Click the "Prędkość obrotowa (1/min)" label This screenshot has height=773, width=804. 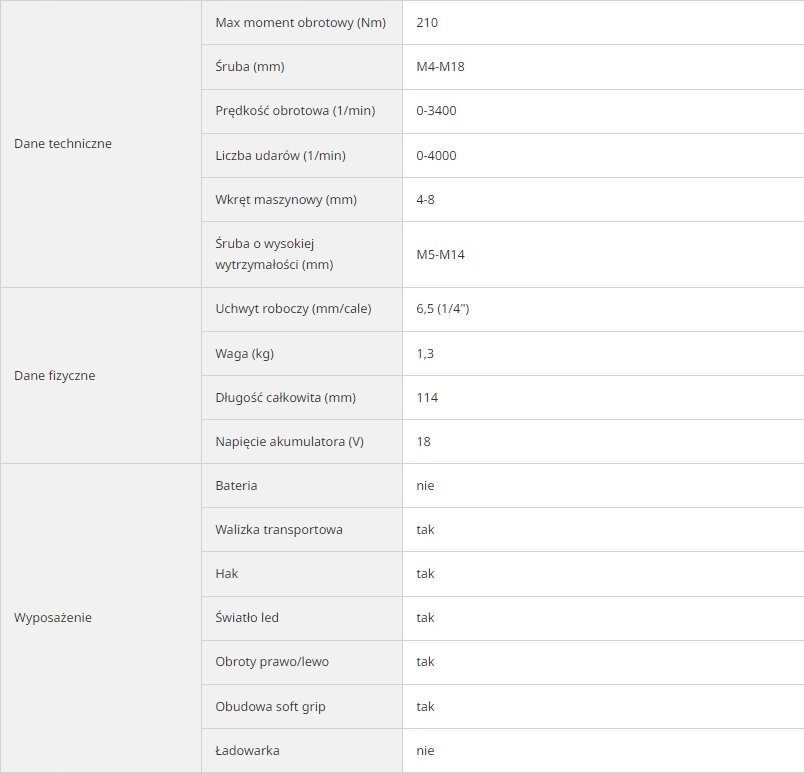coord(295,111)
